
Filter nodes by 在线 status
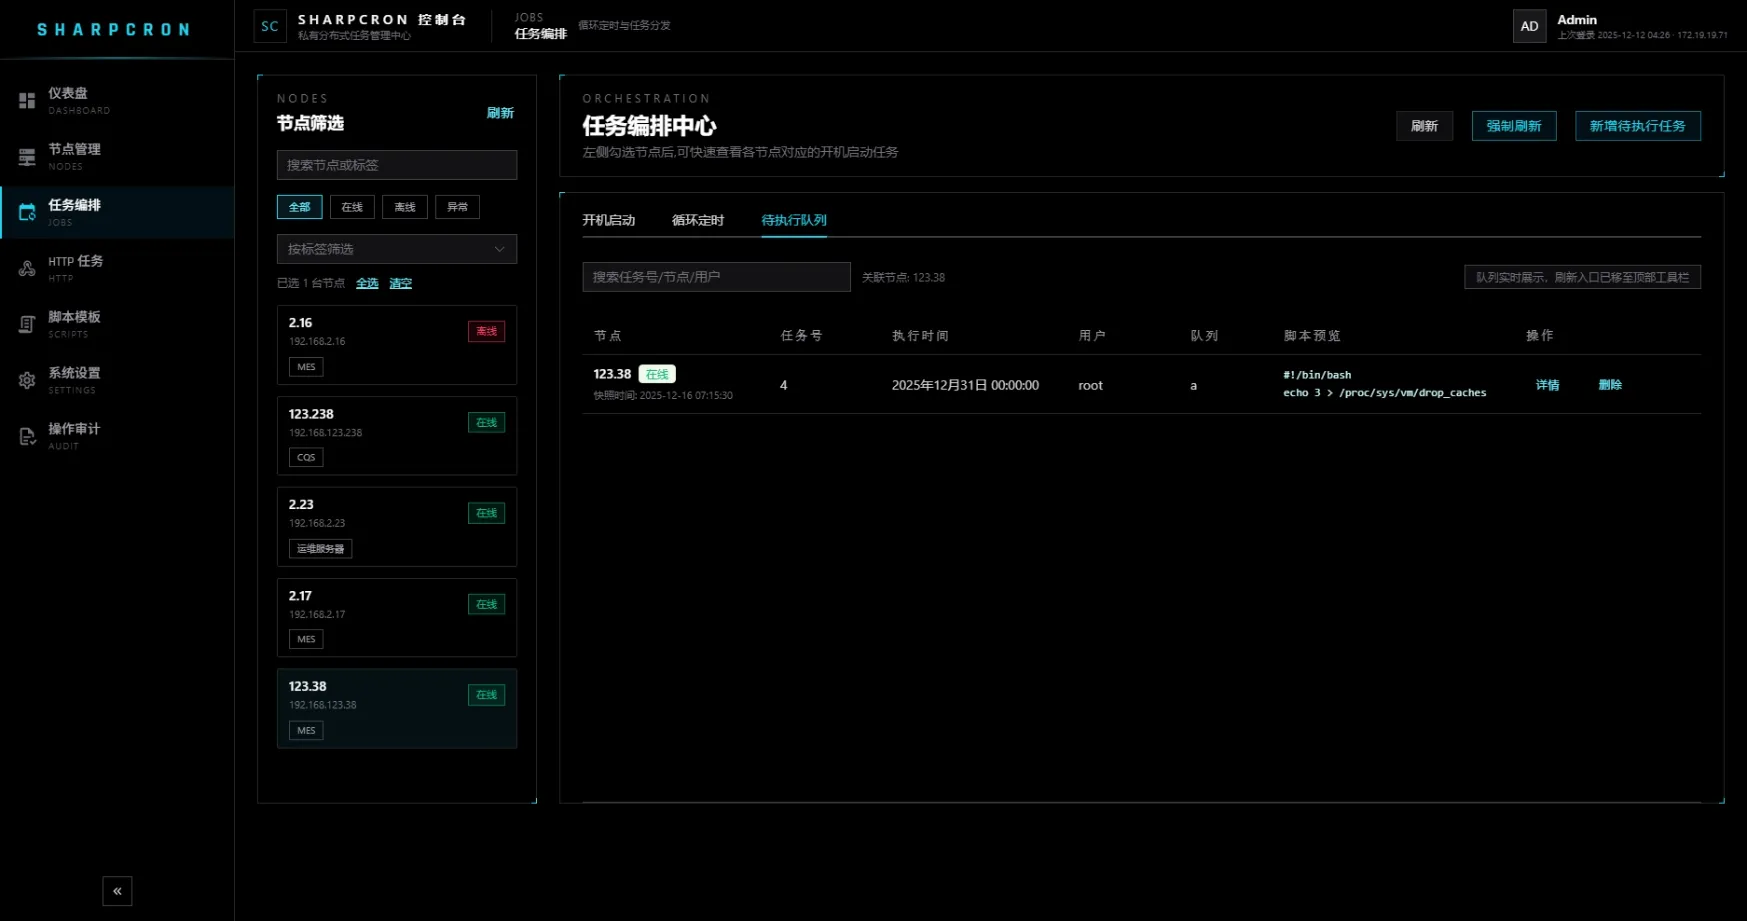click(x=352, y=207)
